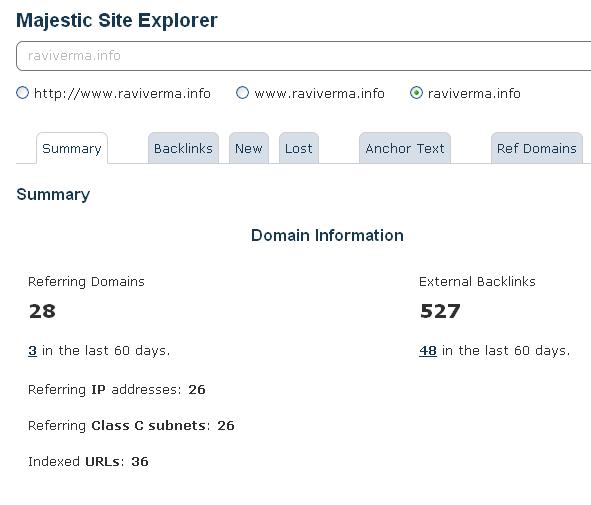591x505 pixels.
Task: Click the Indexed URLs value 36
Action: point(140,461)
